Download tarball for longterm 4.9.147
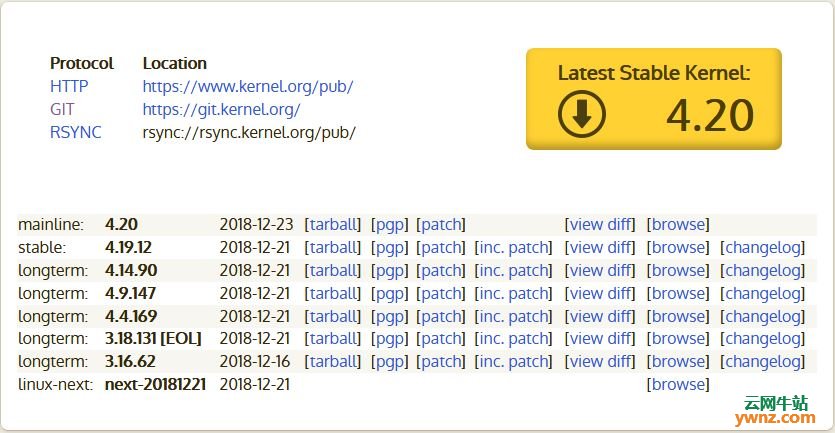This screenshot has height=433, width=835. click(x=333, y=293)
